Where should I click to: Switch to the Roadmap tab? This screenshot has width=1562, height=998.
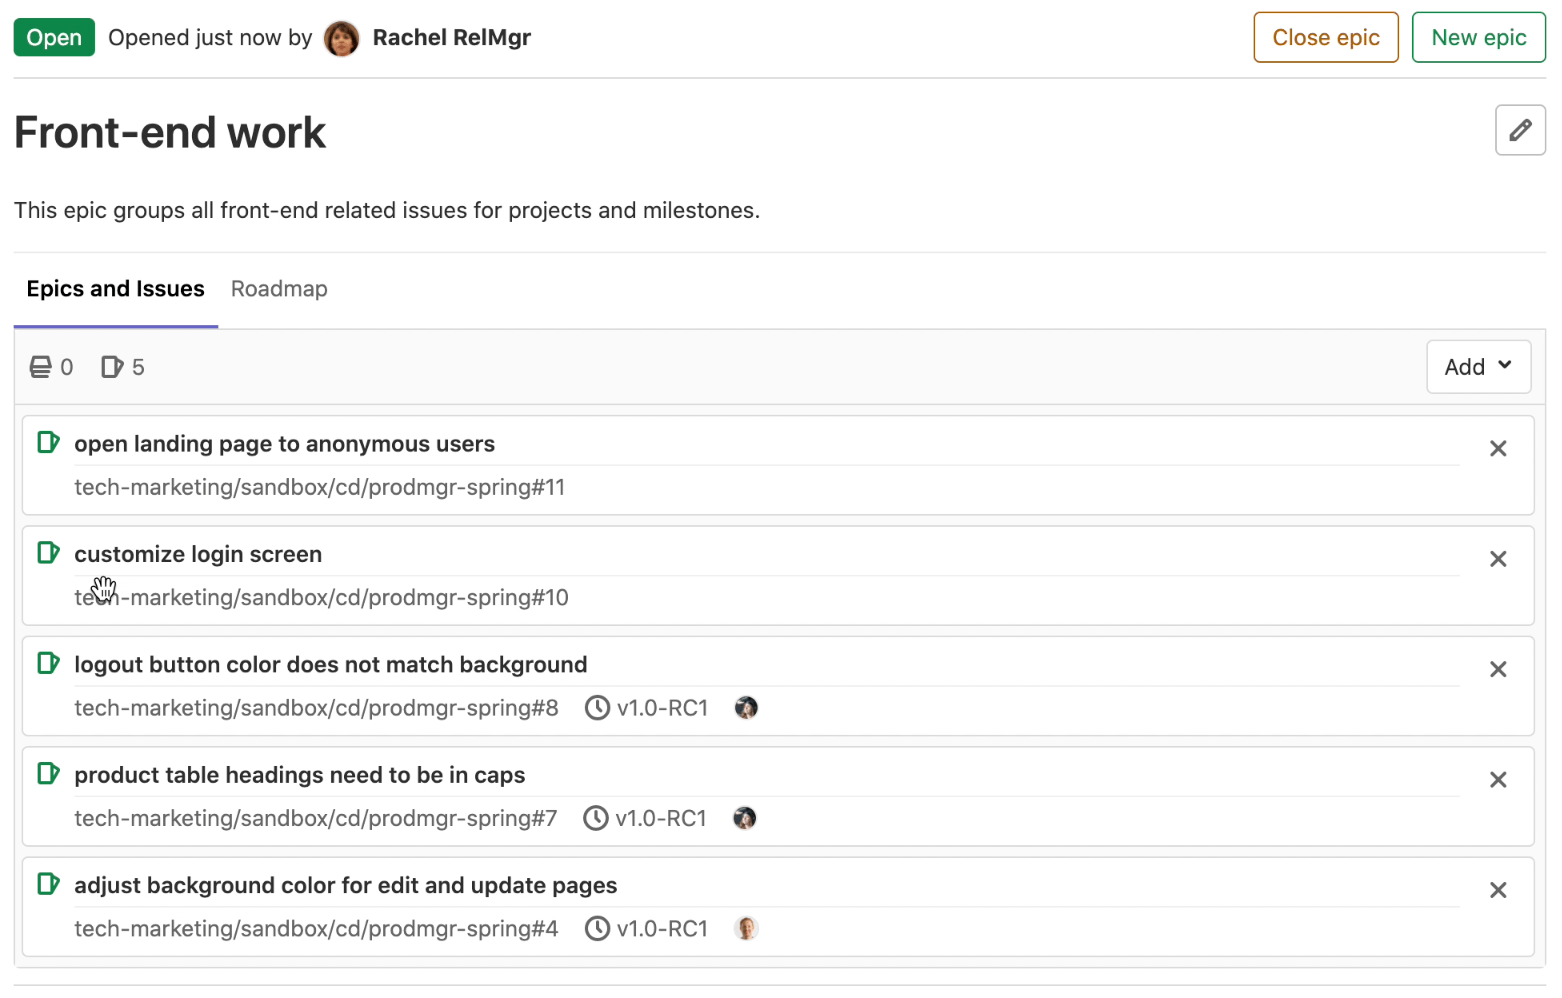278,289
